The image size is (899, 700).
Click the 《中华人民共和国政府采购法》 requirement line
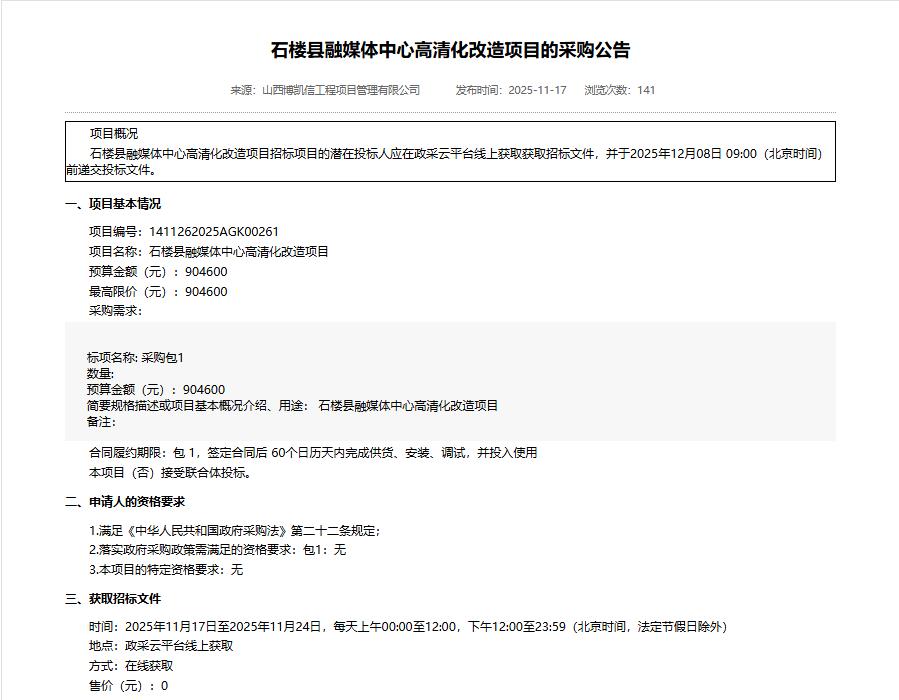point(235,530)
